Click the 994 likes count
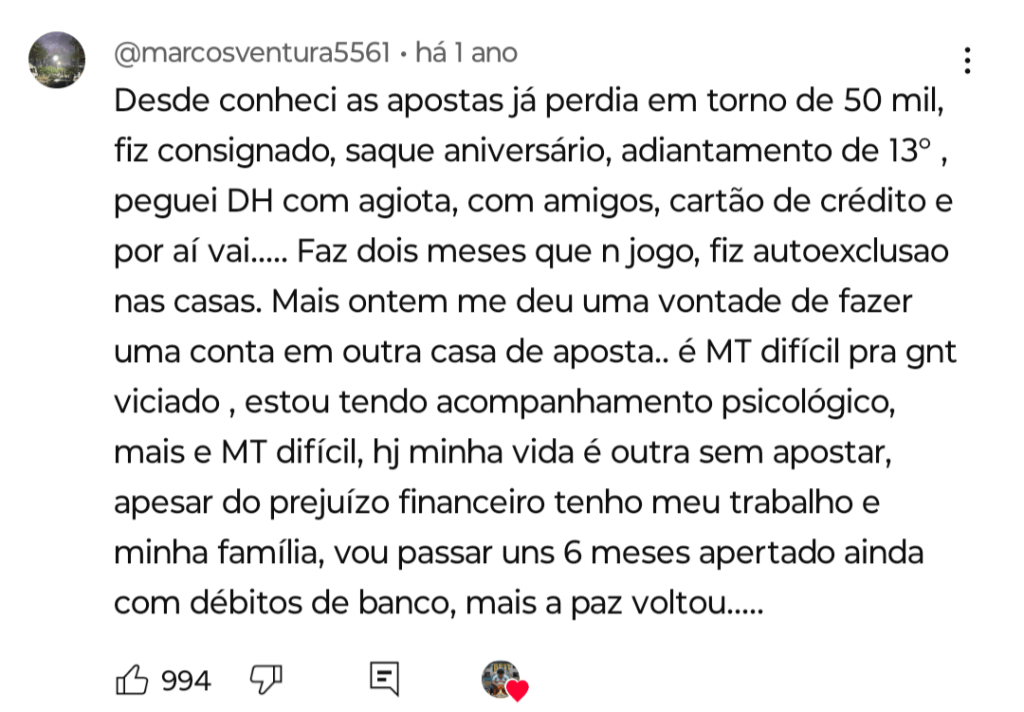Screen dimensions: 1024x712 pyautogui.click(x=186, y=681)
